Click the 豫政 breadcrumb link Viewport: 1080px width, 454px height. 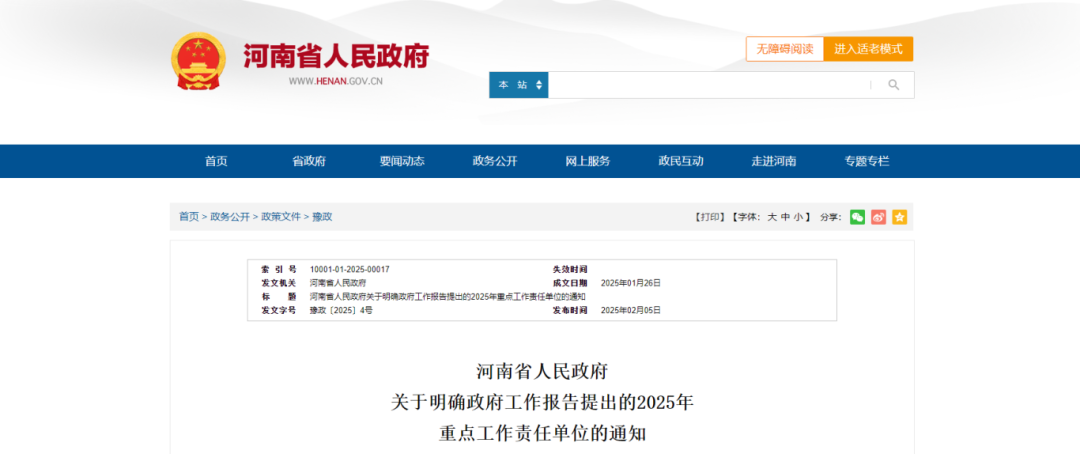pyautogui.click(x=322, y=217)
